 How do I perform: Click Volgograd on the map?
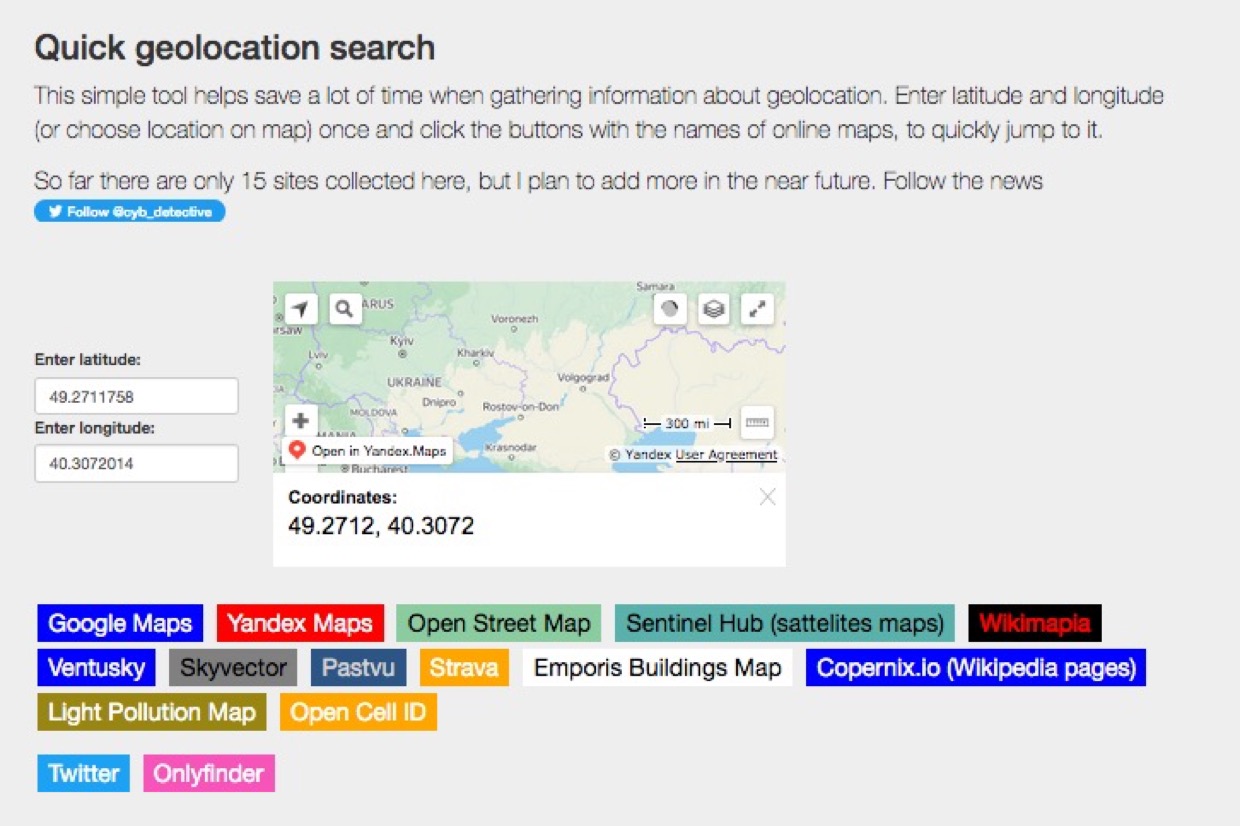pyautogui.click(x=583, y=377)
